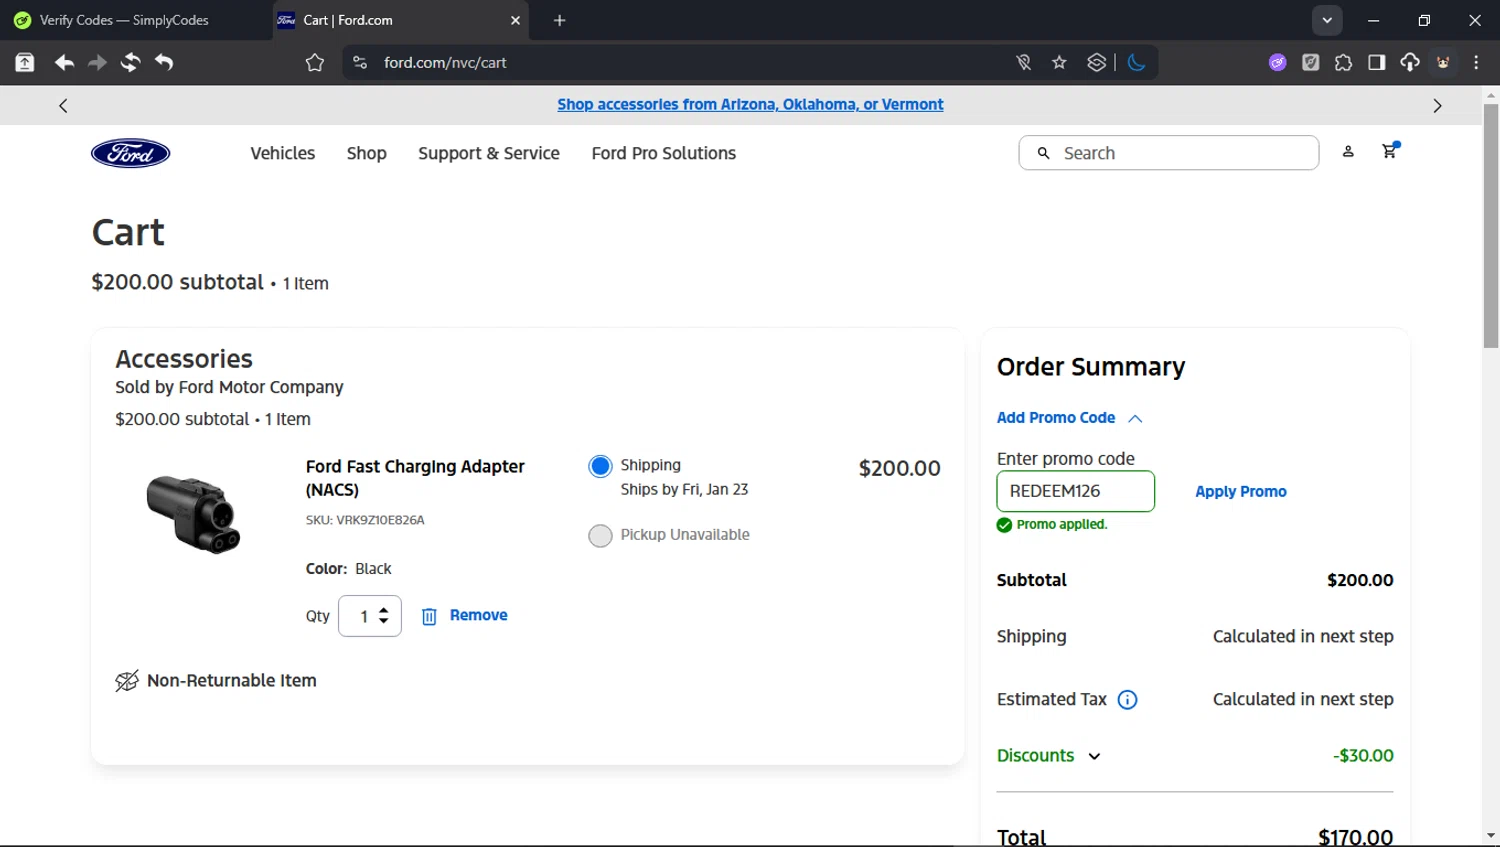The image size is (1500, 847).
Task: Click the search magnifier icon
Action: [1043, 153]
